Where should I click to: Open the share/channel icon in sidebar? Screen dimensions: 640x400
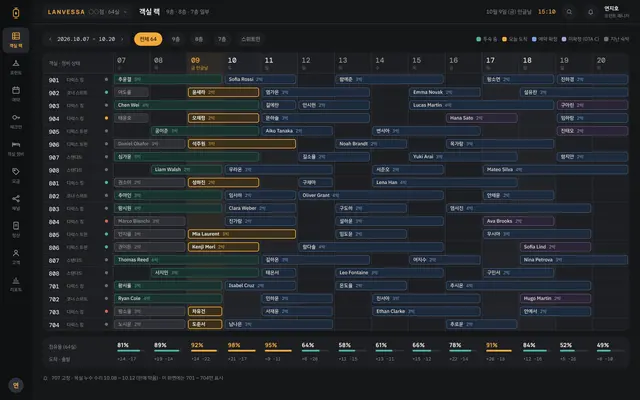tap(16, 199)
